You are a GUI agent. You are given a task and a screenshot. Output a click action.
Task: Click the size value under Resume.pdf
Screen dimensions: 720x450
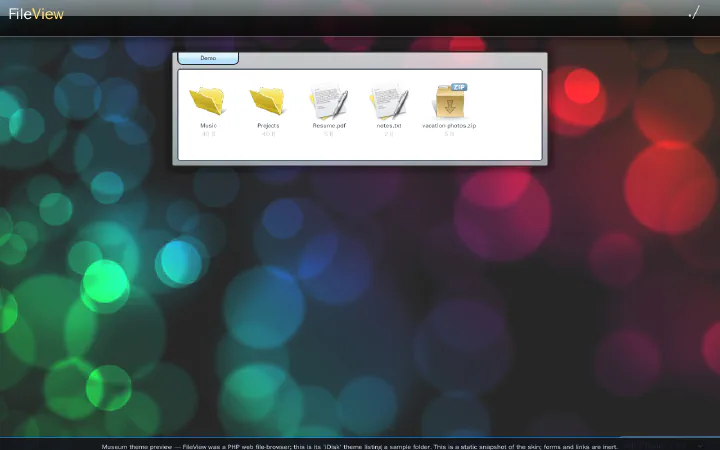pos(329,134)
